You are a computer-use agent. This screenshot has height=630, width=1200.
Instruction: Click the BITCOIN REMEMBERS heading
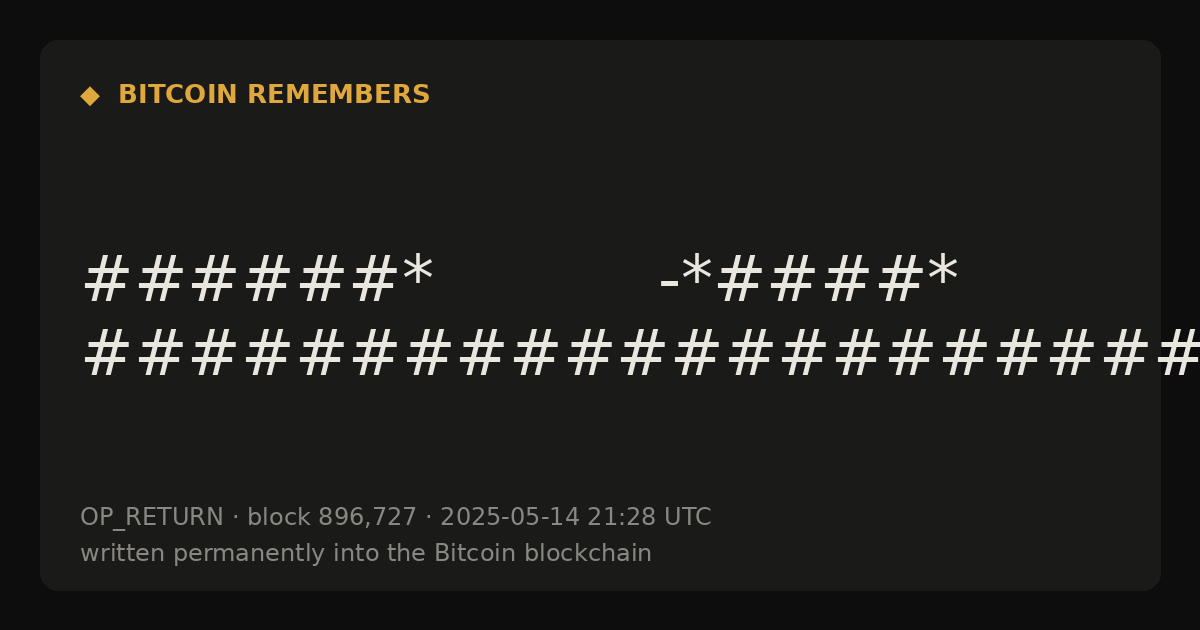point(274,95)
